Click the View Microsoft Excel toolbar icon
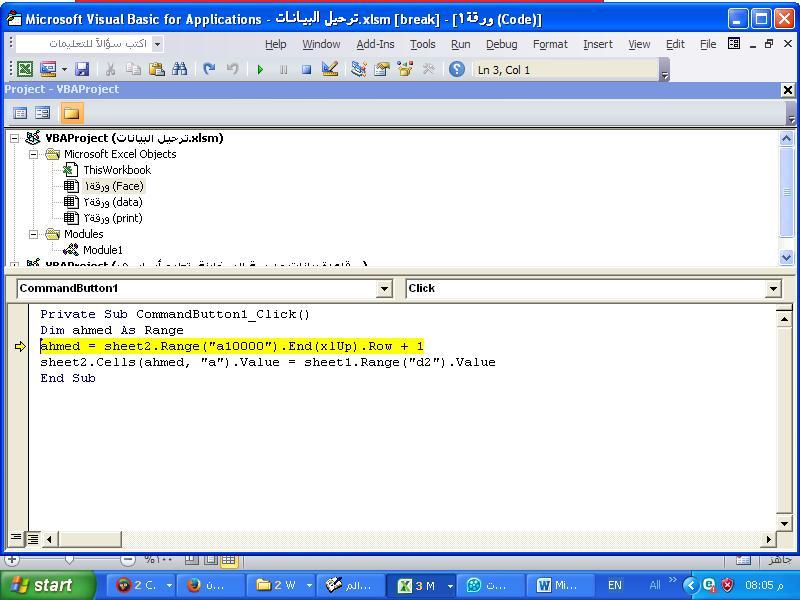This screenshot has width=800, height=600. pos(24,69)
